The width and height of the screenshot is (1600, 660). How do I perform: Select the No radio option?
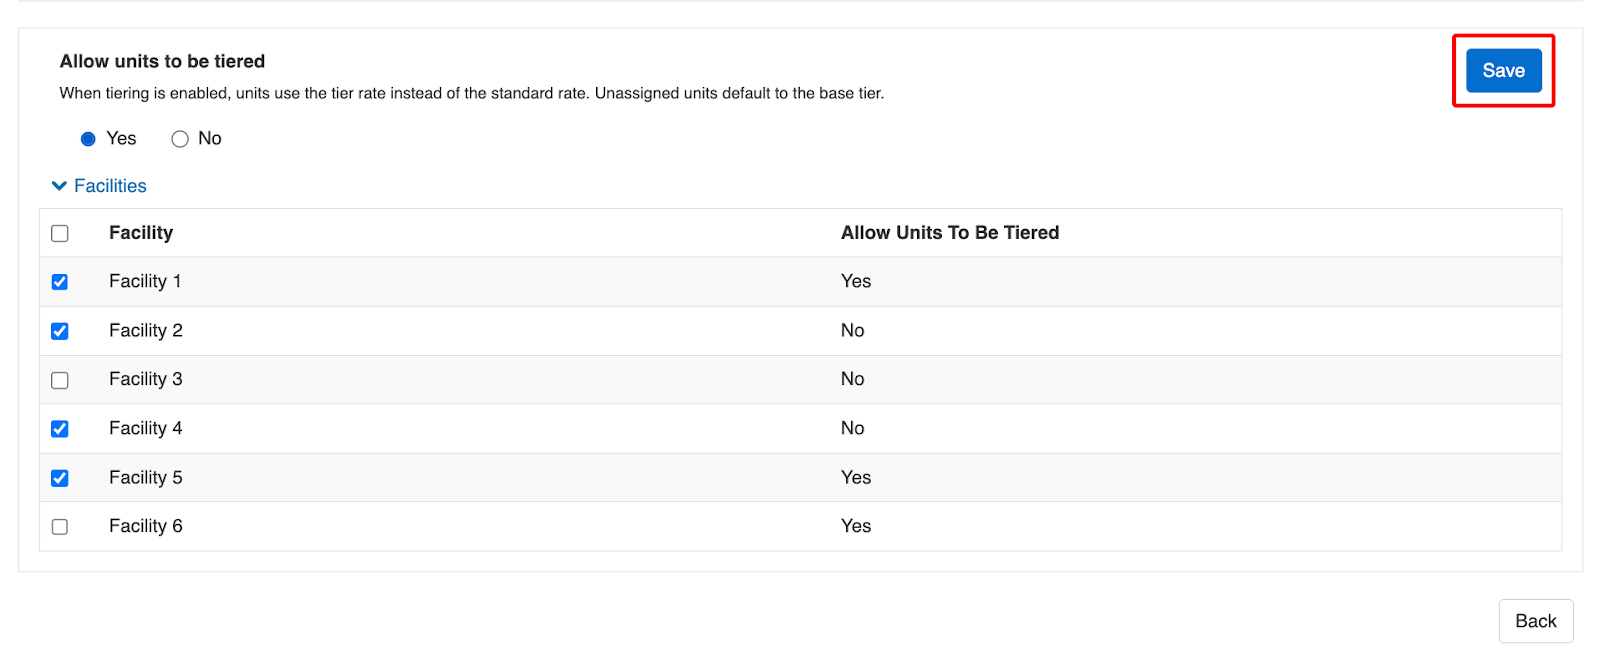click(x=180, y=139)
